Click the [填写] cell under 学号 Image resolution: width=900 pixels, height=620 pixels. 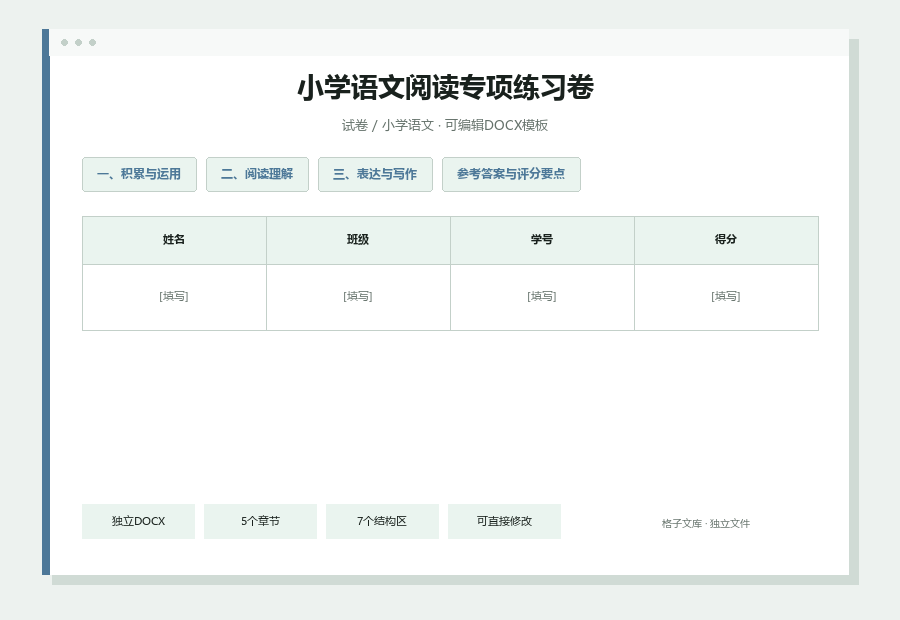click(542, 297)
